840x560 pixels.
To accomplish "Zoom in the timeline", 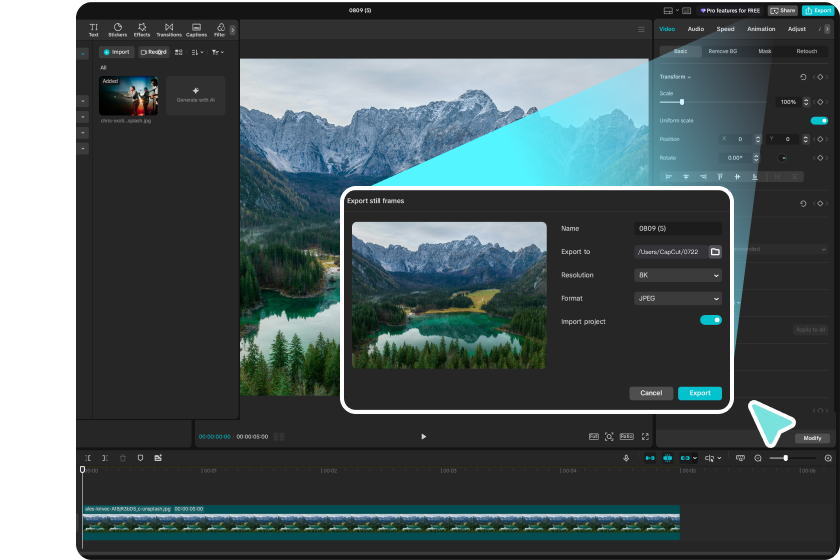I will 828,458.
